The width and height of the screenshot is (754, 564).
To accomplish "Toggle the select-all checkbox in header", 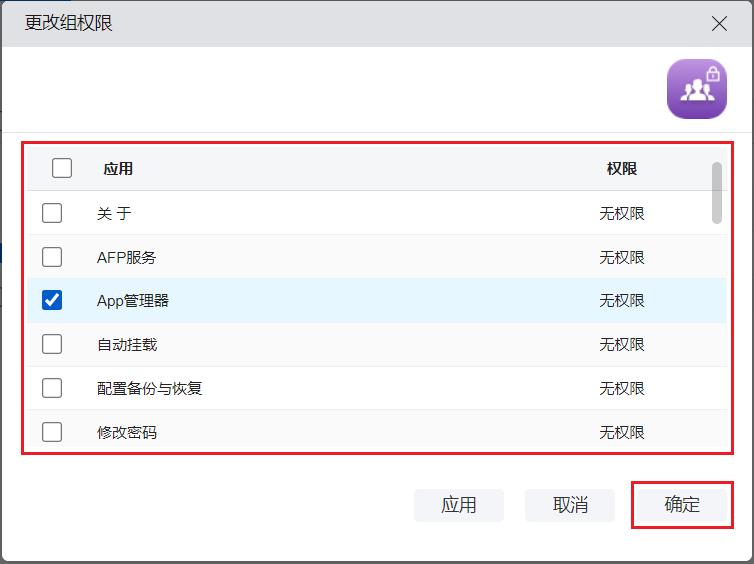I will 62,168.
